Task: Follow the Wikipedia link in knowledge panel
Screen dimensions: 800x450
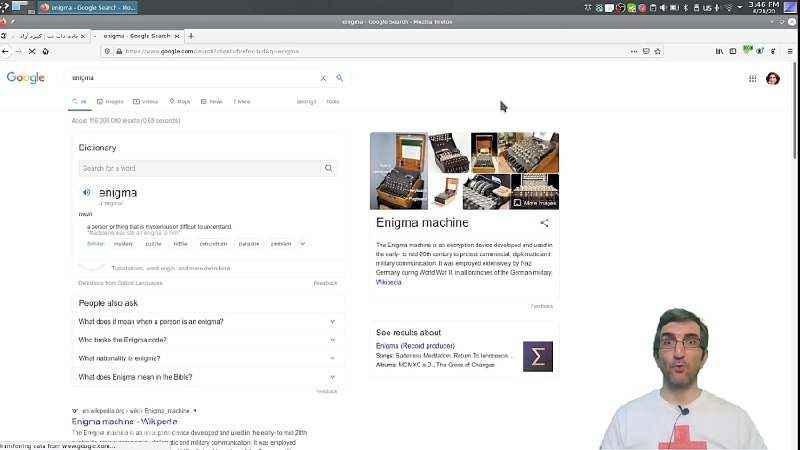Action: 388,282
